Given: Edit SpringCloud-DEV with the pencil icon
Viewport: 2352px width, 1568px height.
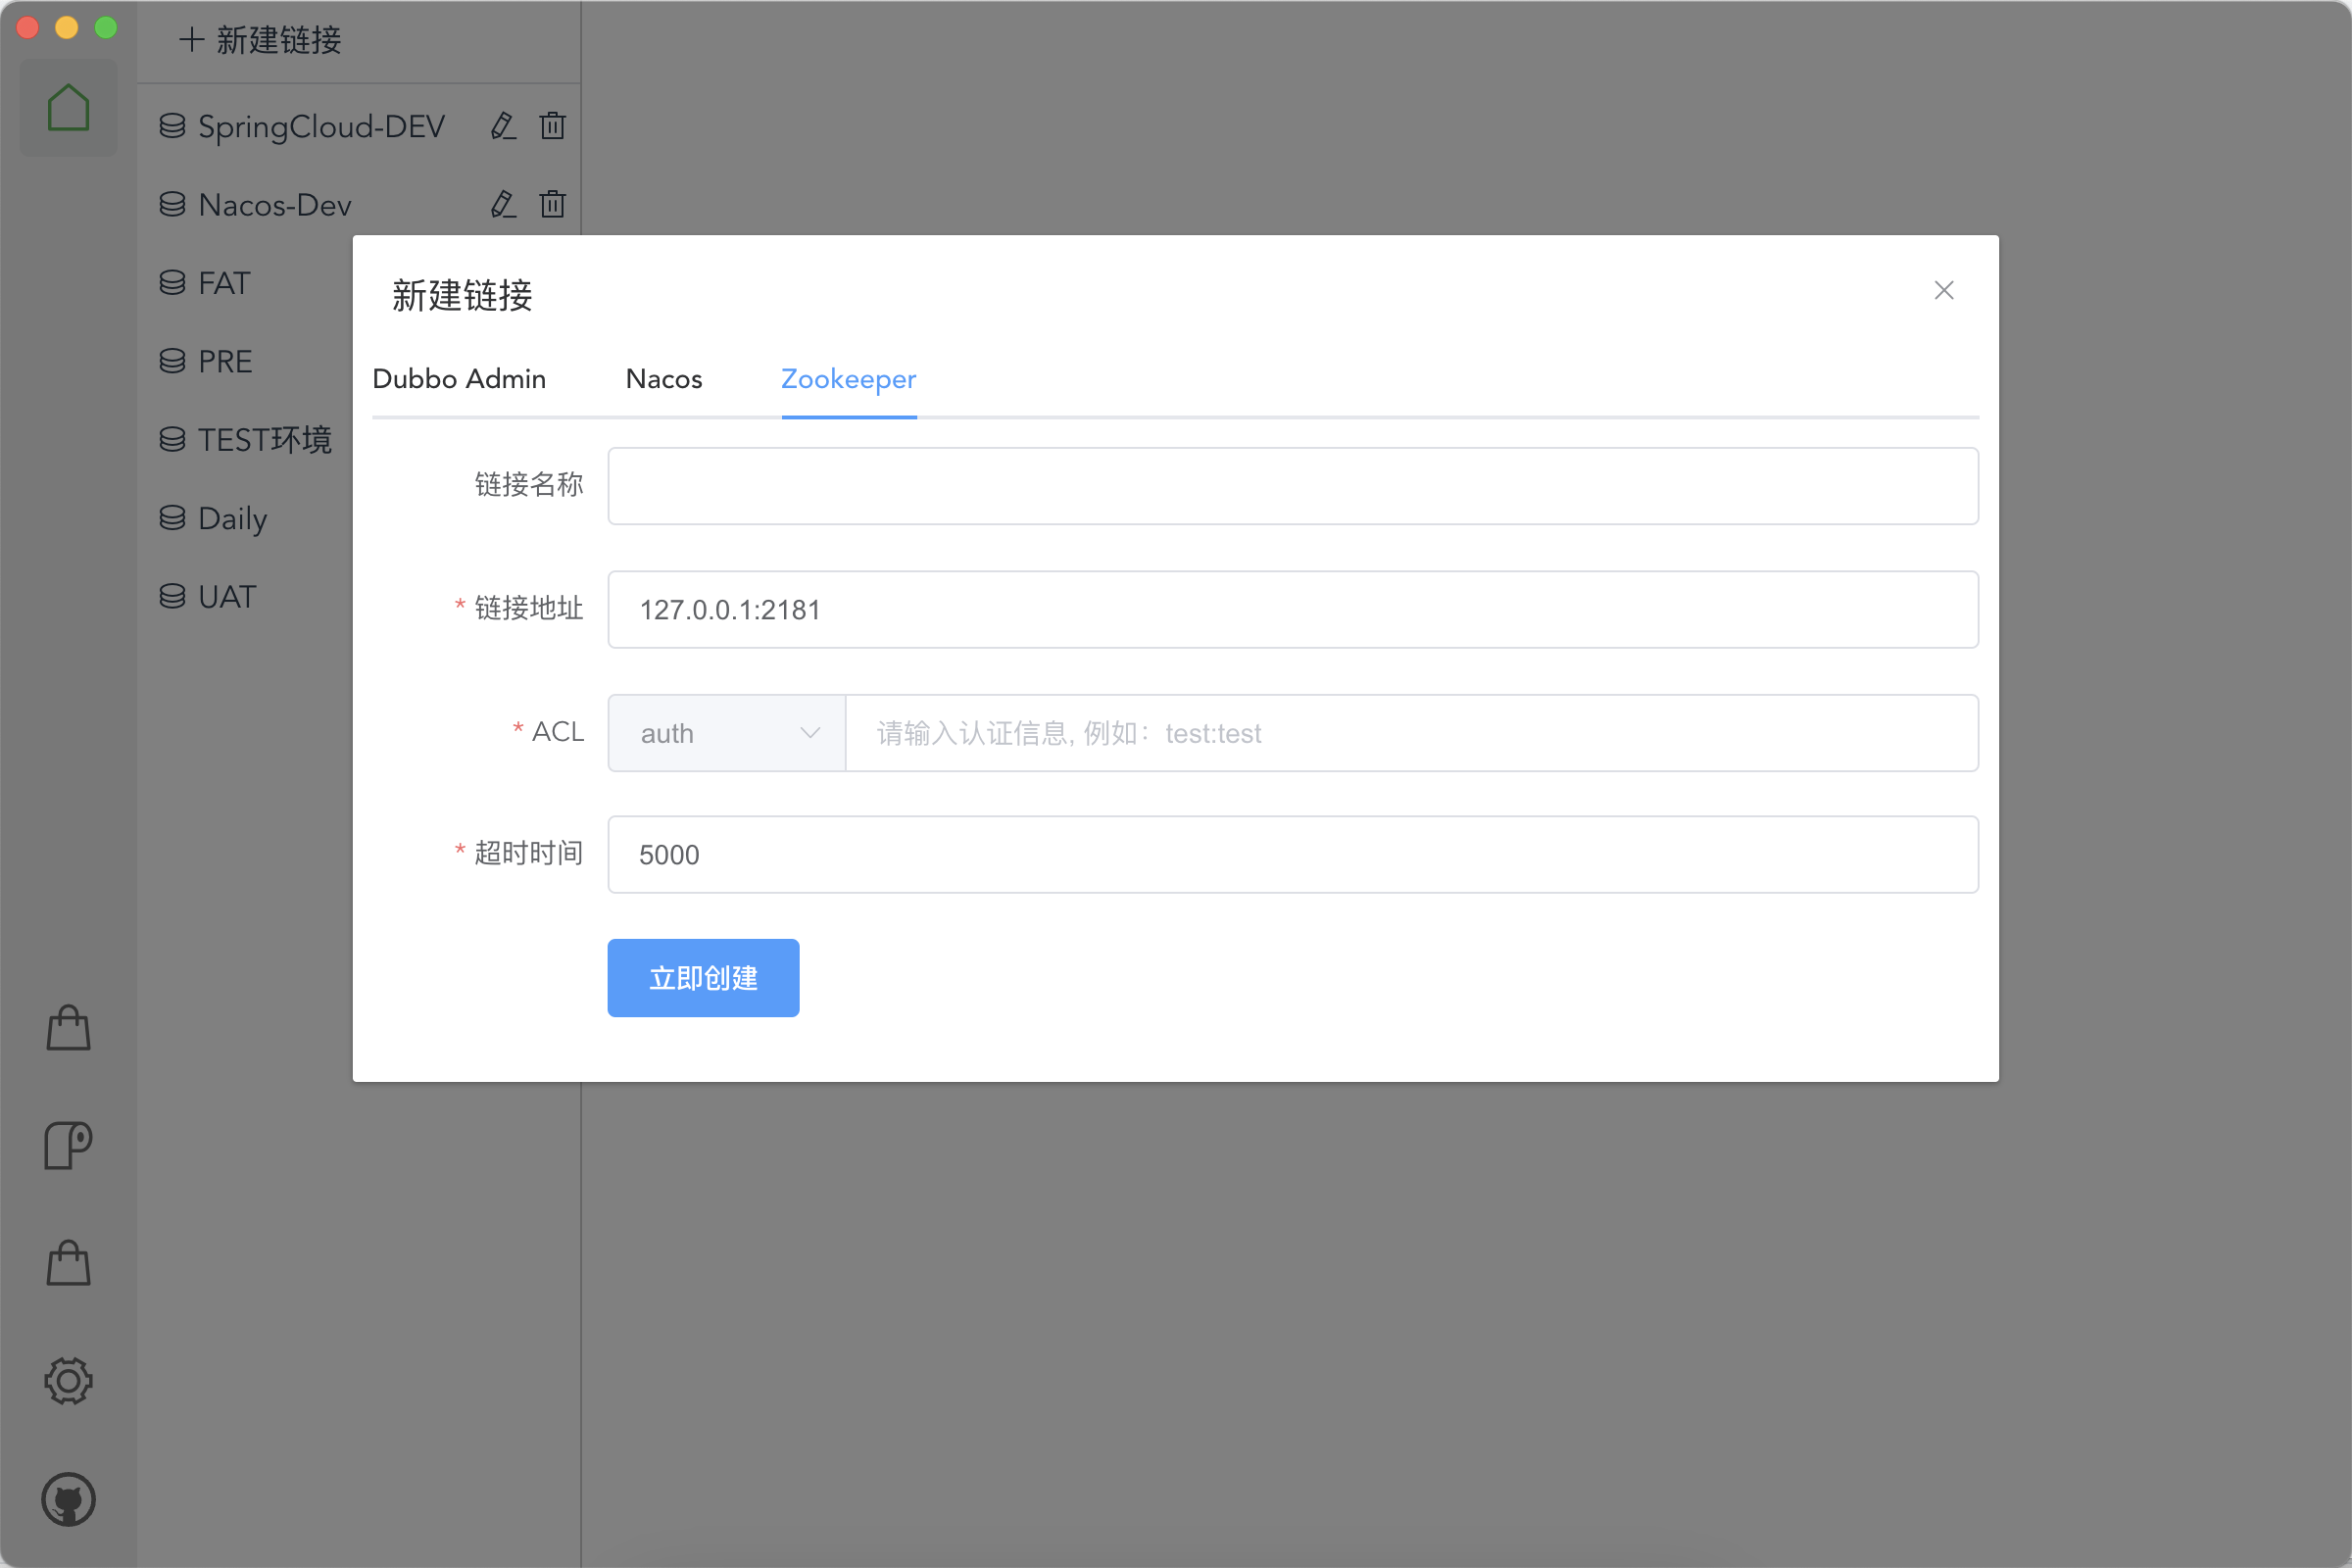Looking at the screenshot, I should tap(503, 126).
